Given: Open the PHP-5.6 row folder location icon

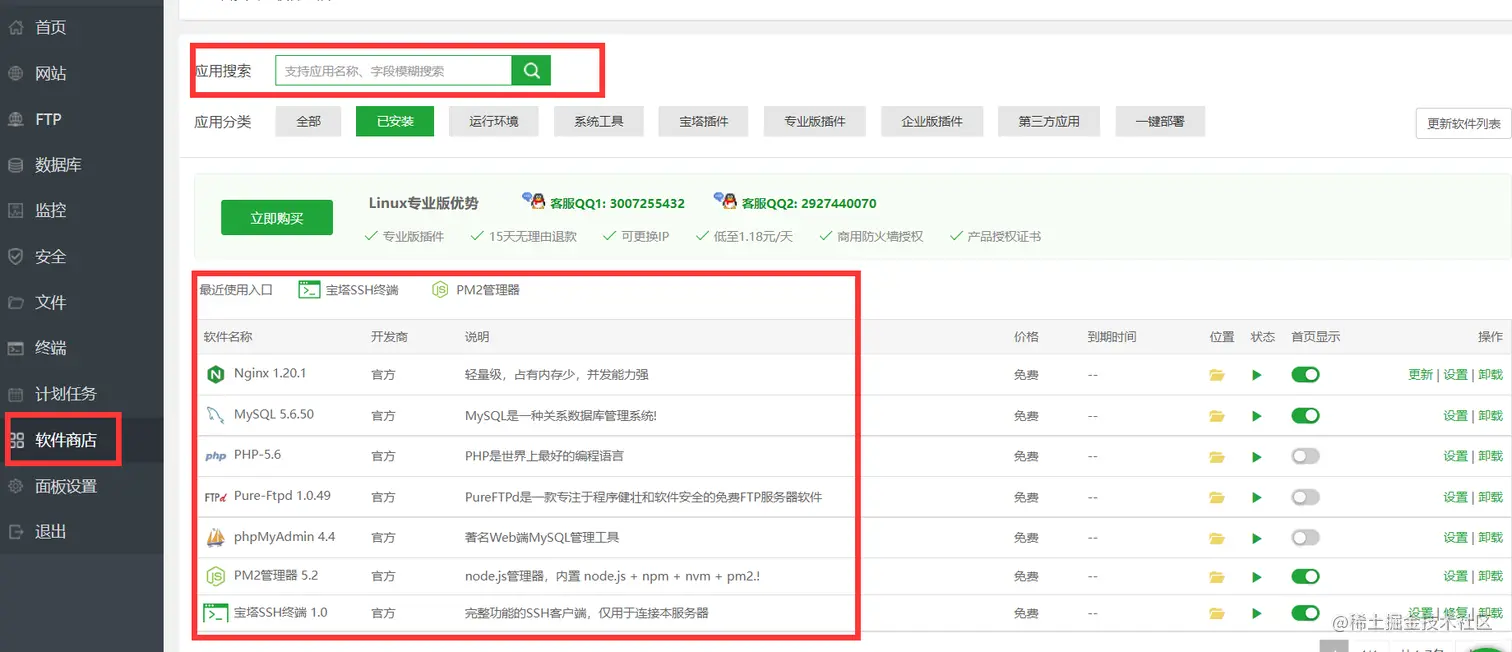Looking at the screenshot, I should [x=1217, y=457].
